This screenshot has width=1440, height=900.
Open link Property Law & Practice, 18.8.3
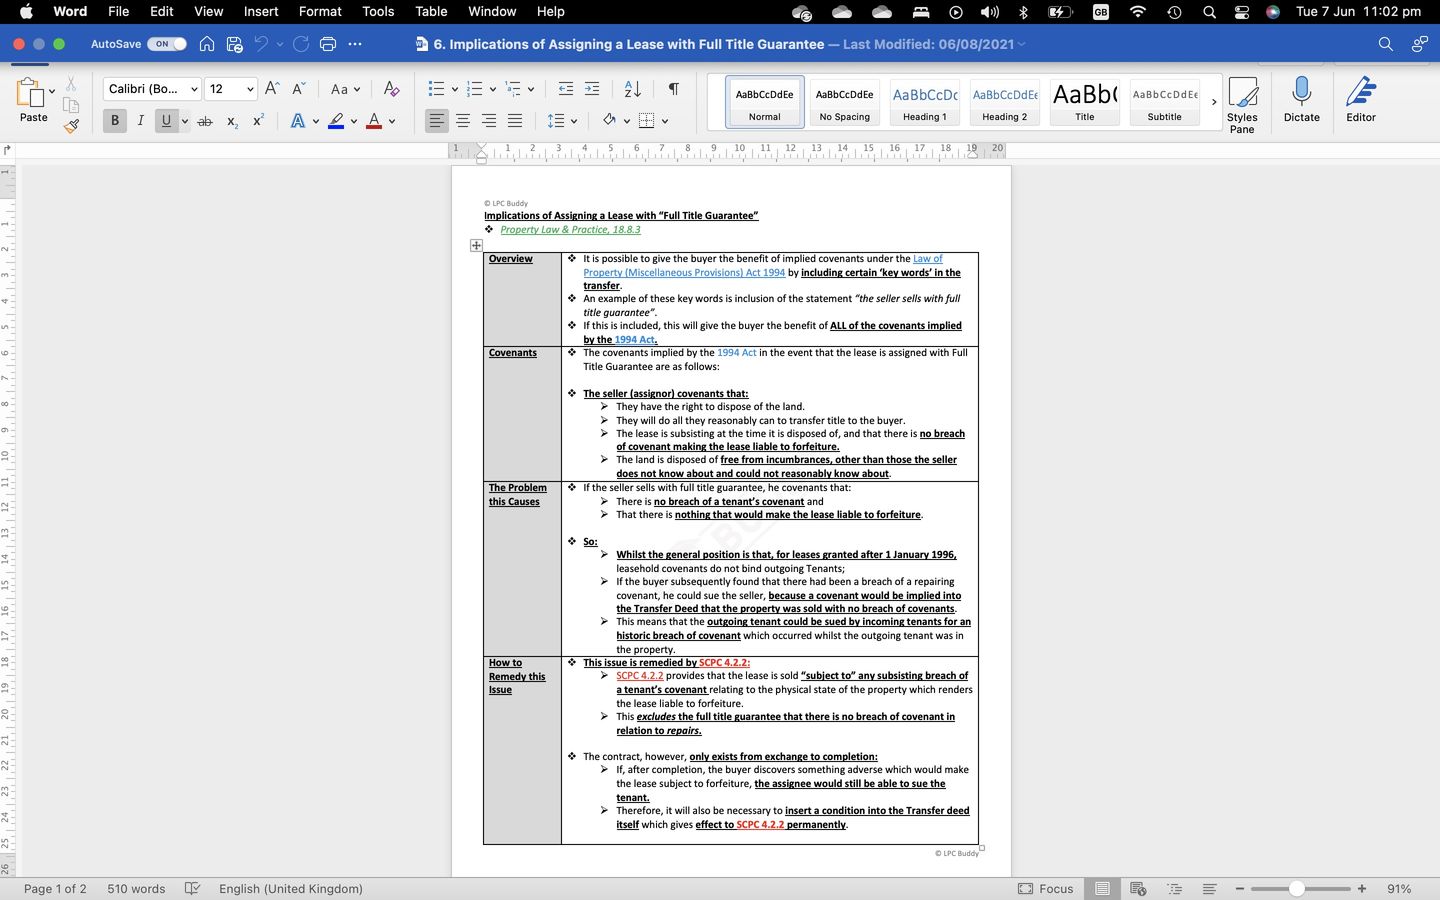click(570, 229)
